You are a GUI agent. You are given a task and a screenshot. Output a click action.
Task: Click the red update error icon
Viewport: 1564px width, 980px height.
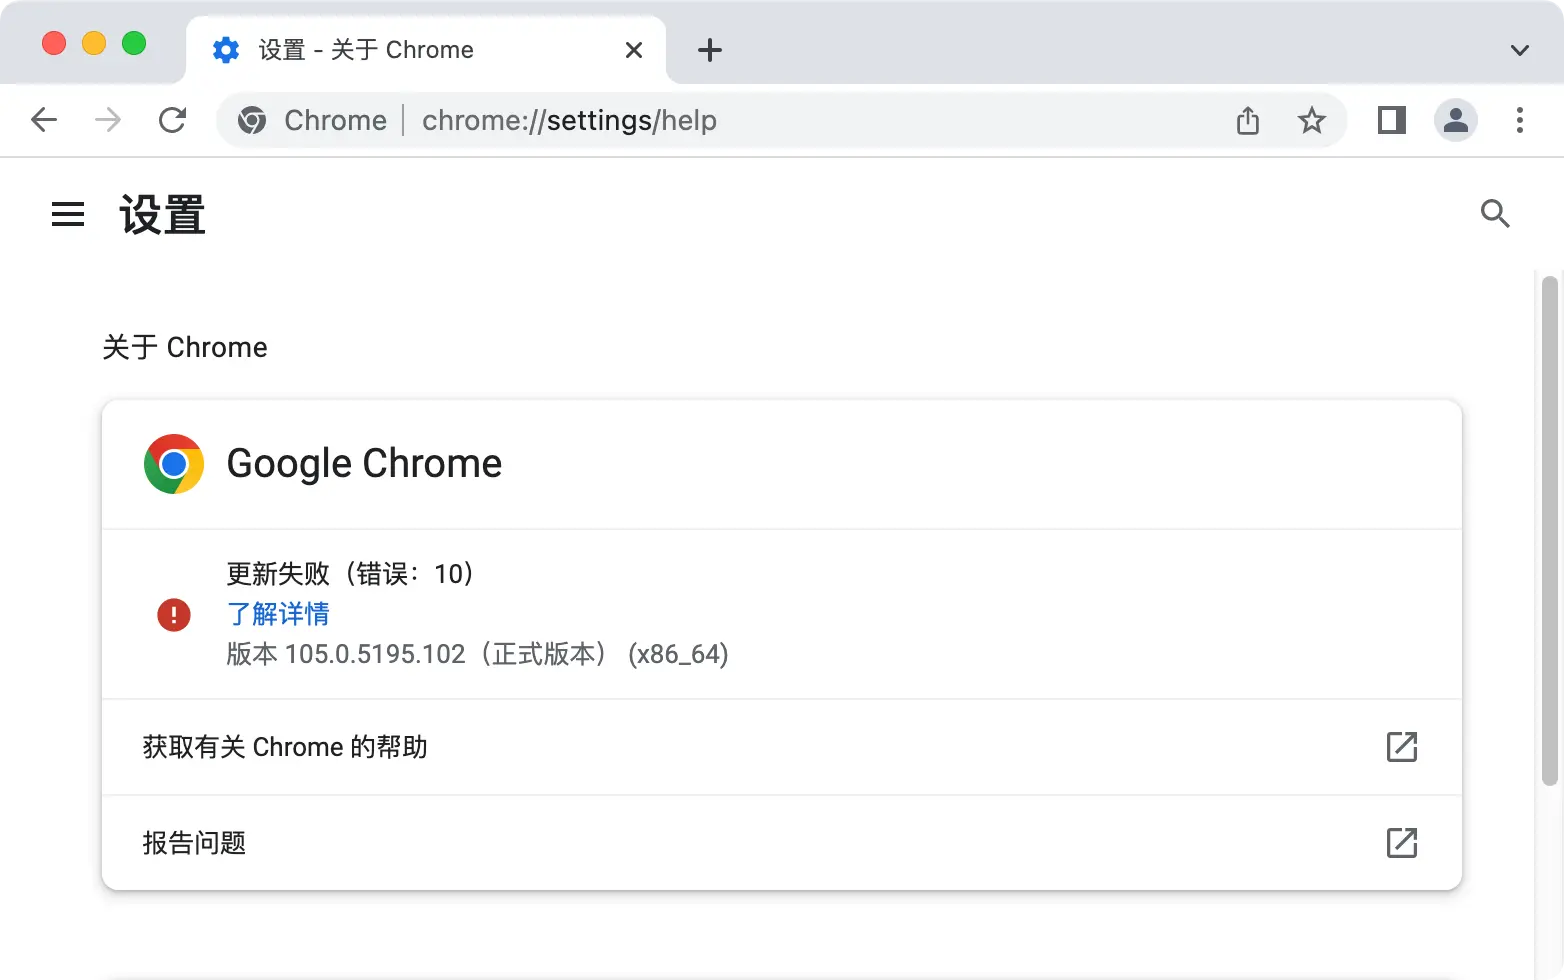174,615
